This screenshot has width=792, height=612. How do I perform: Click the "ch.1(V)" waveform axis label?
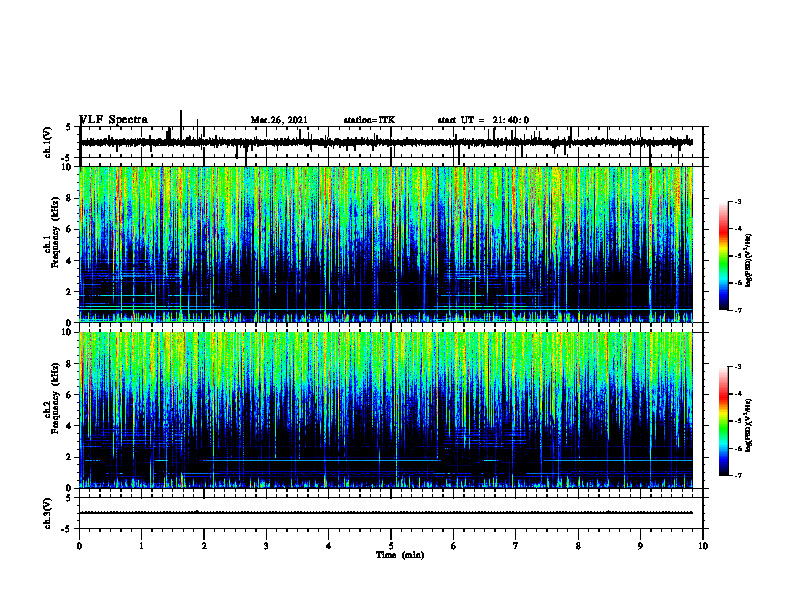click(x=48, y=142)
